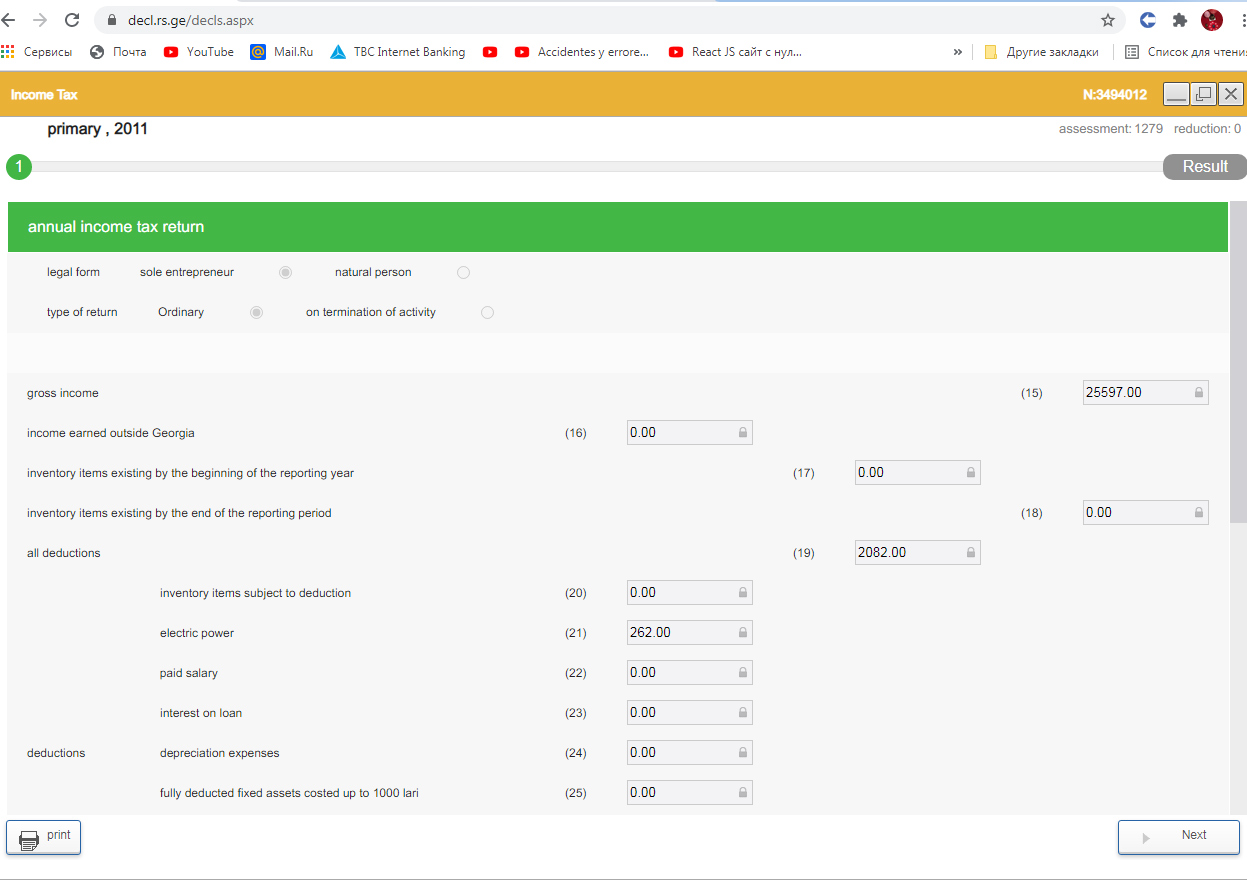Go to the Result step tab
Viewport: 1247px width, 891px height.
point(1204,167)
